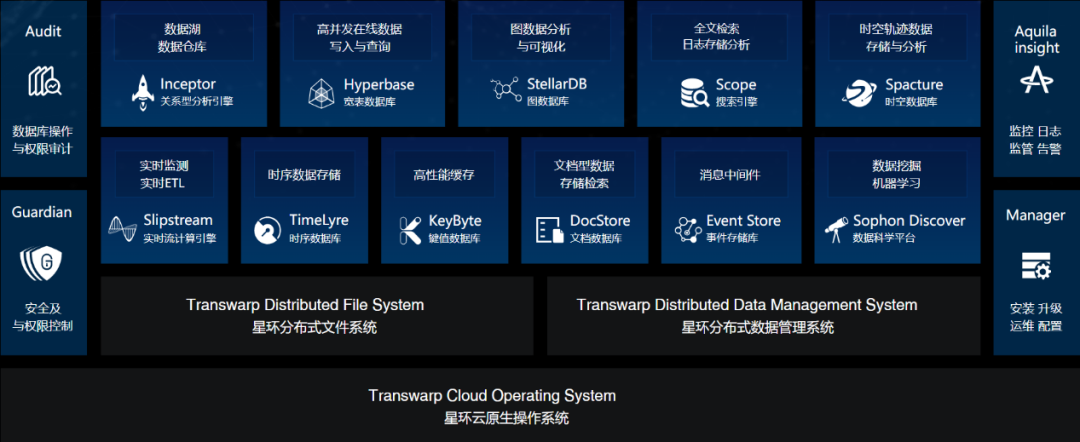Click the Inceptor rocket icon
This screenshot has height=442, width=1080.
[143, 93]
